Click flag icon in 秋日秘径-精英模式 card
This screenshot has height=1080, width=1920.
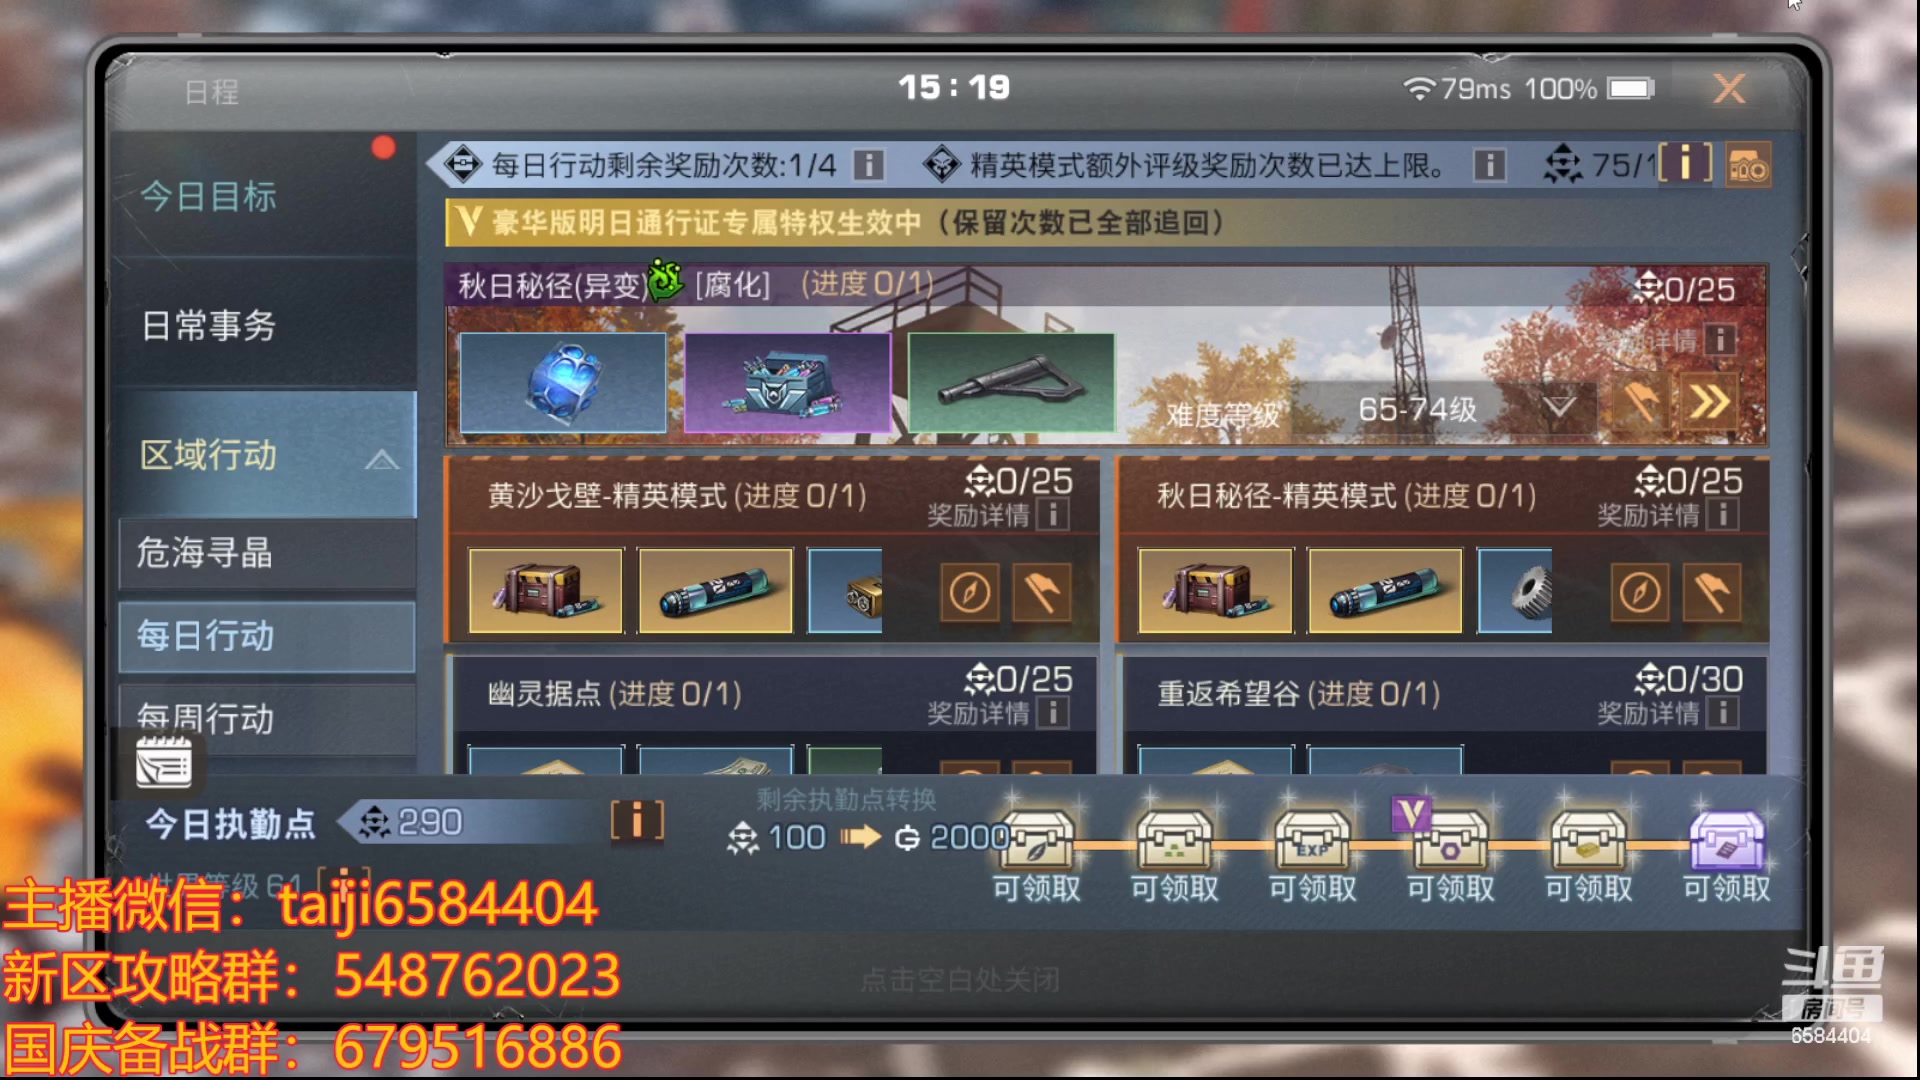(x=1711, y=593)
